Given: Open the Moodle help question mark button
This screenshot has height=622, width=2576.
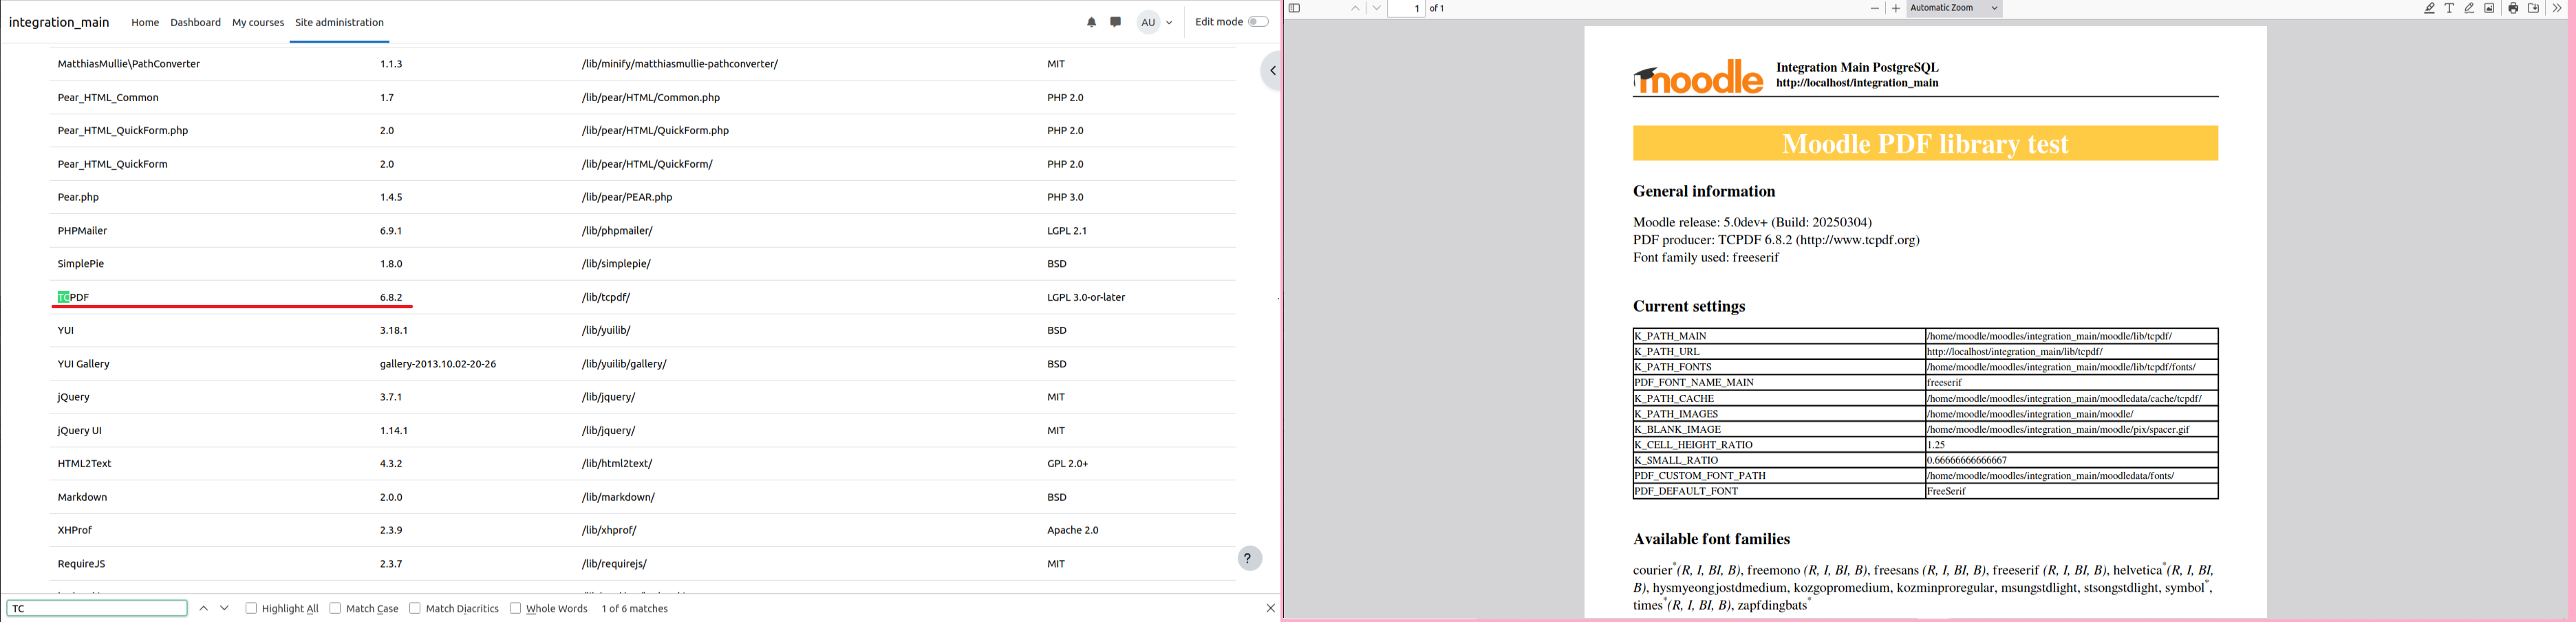Looking at the screenshot, I should [1249, 558].
